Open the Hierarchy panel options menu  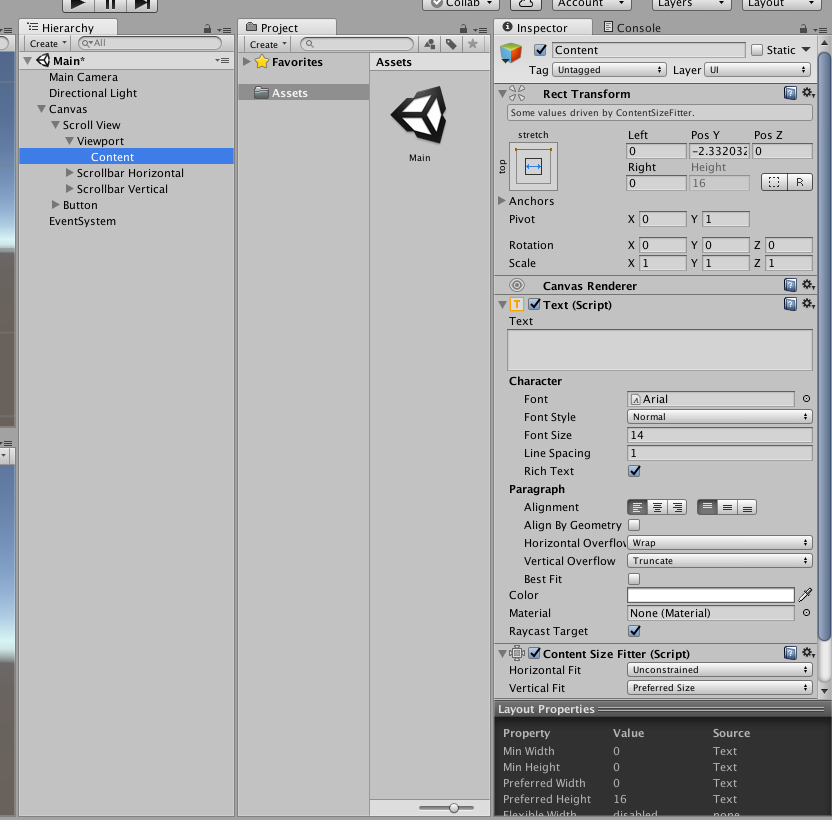[x=224, y=30]
